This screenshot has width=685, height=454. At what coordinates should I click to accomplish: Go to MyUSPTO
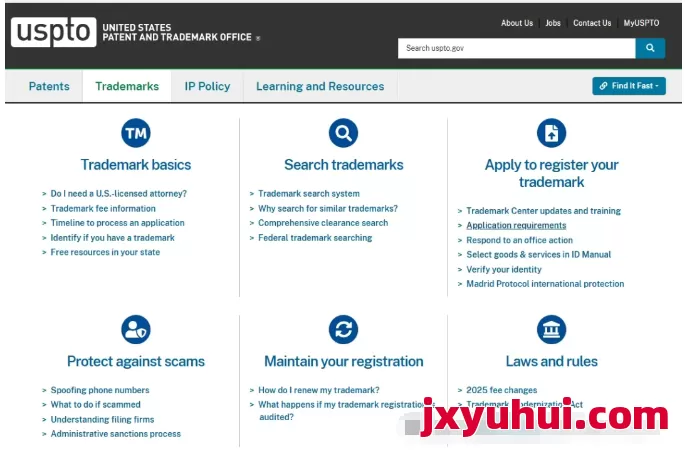click(x=641, y=23)
